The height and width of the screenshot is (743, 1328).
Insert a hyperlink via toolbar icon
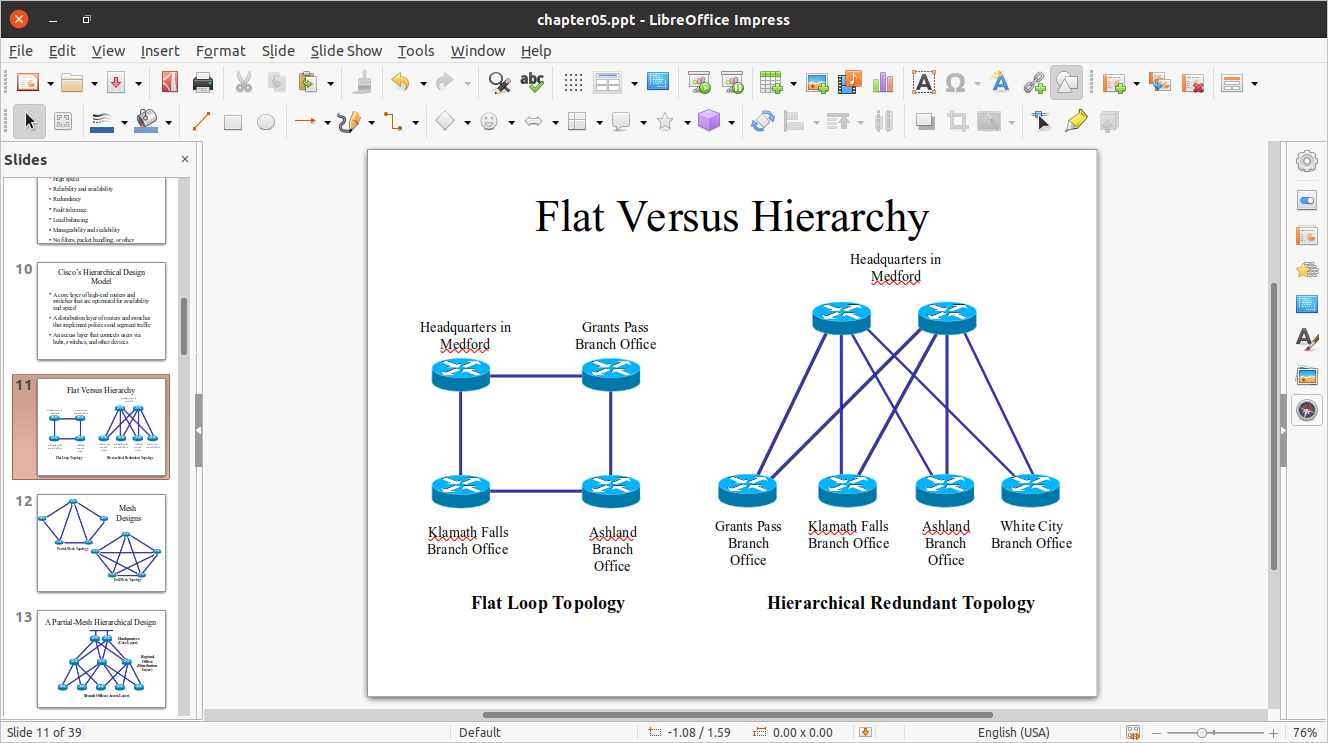tap(1033, 82)
